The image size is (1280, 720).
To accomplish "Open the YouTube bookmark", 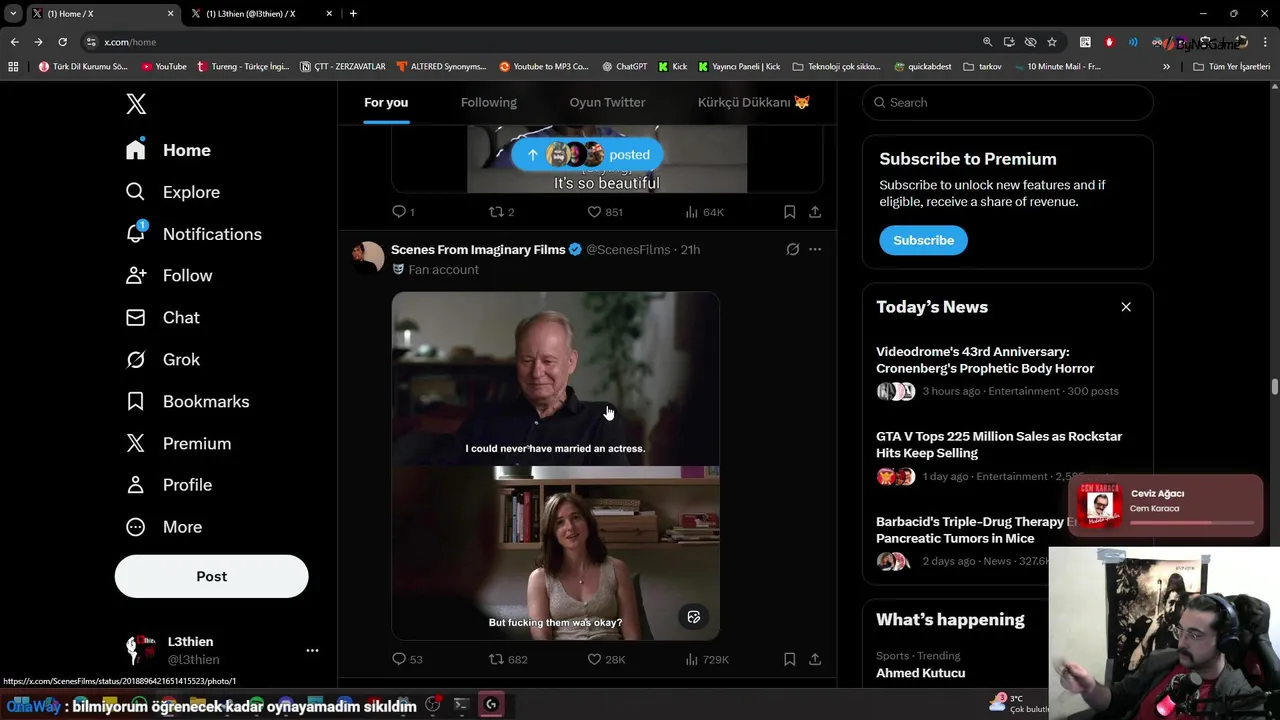I will 164,67.
